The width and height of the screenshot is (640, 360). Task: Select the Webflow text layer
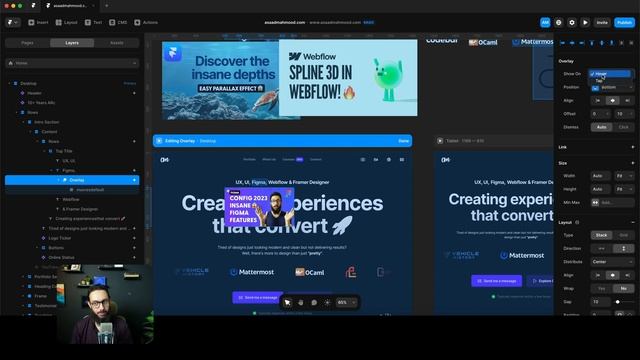pyautogui.click(x=71, y=199)
